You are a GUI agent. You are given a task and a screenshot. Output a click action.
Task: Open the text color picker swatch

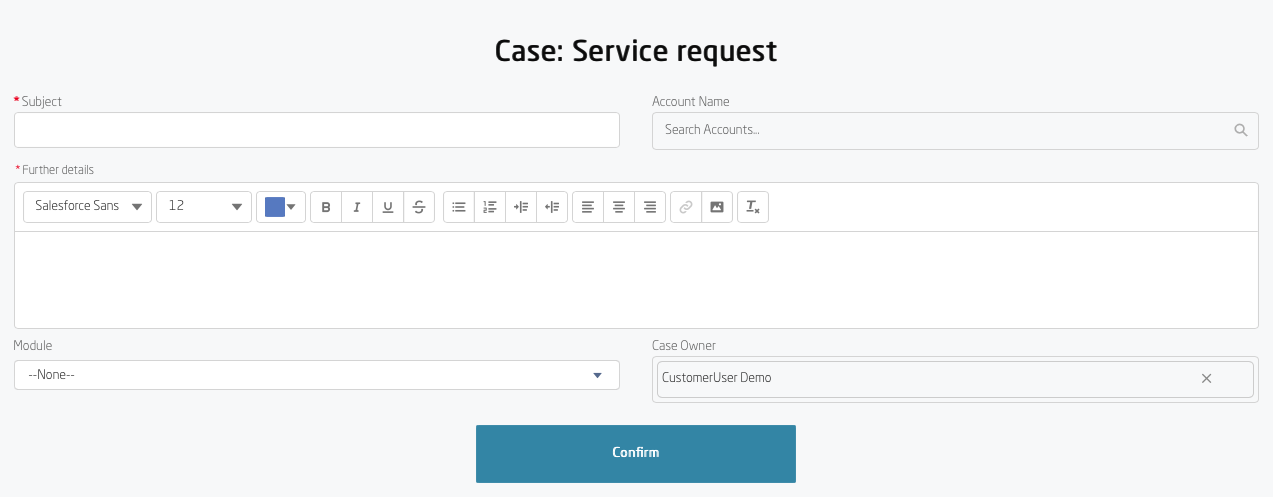pos(281,207)
